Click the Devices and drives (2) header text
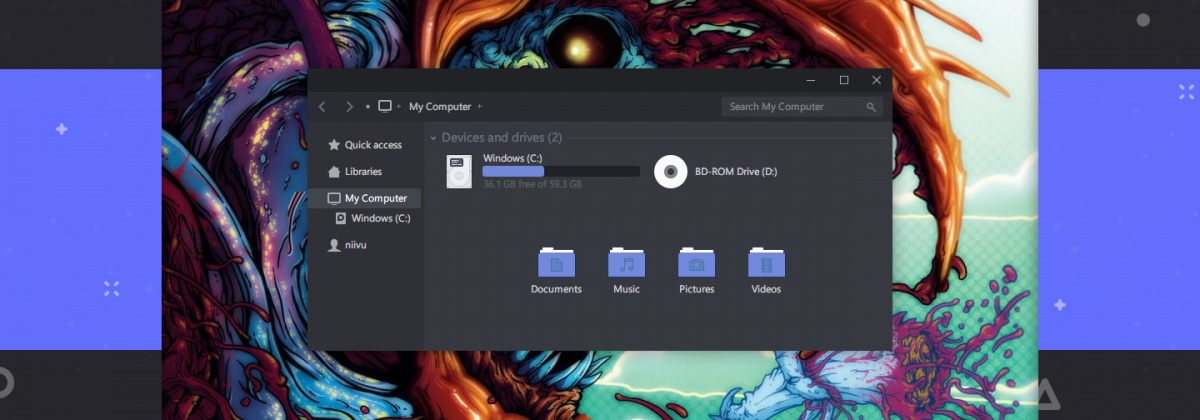 pos(502,138)
